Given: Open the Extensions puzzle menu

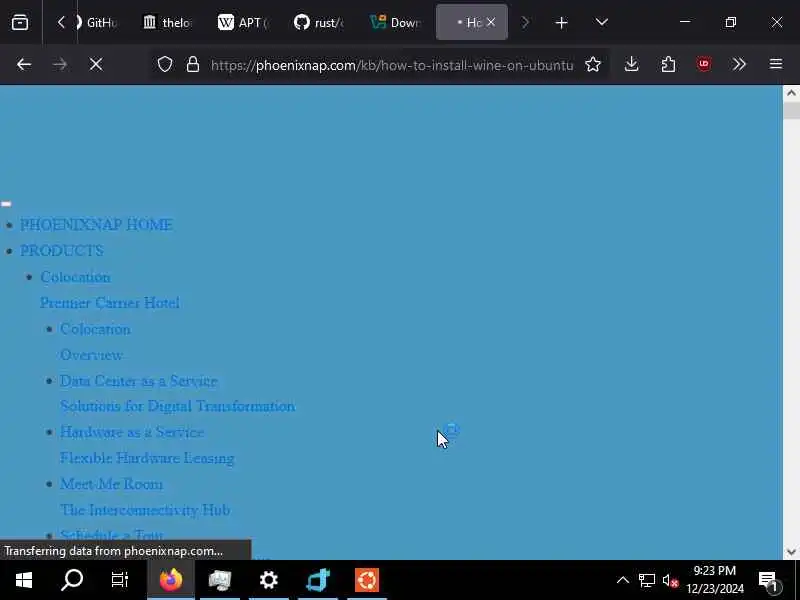Looking at the screenshot, I should point(668,64).
